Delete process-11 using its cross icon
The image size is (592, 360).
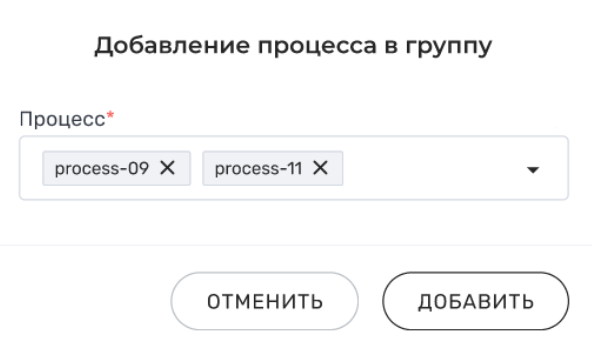click(x=320, y=168)
